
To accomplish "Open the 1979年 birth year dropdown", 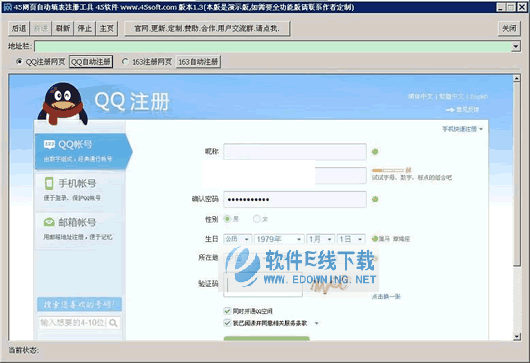I will pyautogui.click(x=279, y=239).
